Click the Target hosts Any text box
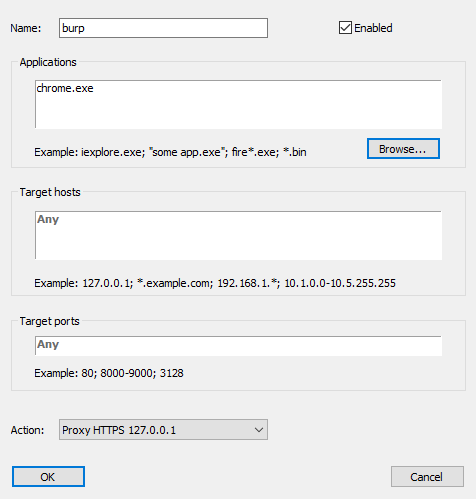 coord(238,235)
